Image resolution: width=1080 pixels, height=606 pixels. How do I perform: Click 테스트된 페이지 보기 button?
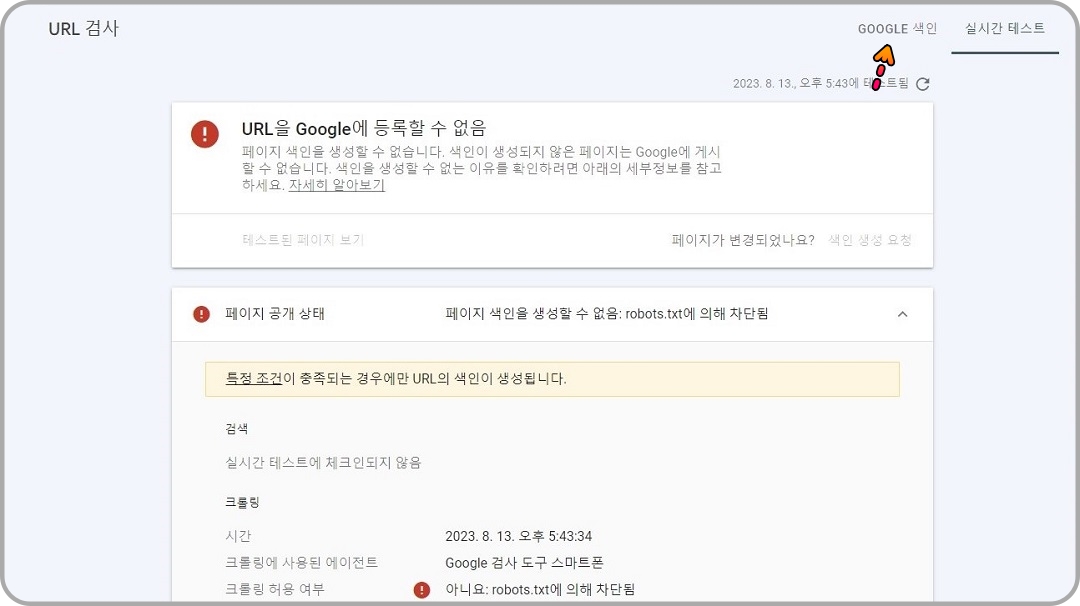pyautogui.click(x=303, y=240)
